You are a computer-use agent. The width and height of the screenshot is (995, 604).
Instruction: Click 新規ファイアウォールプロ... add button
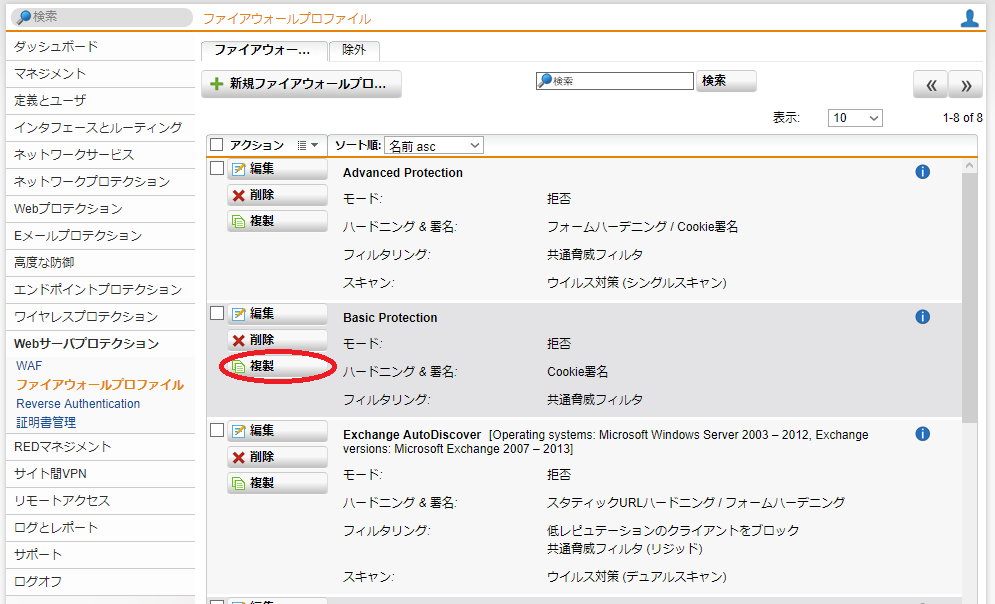[x=301, y=84]
